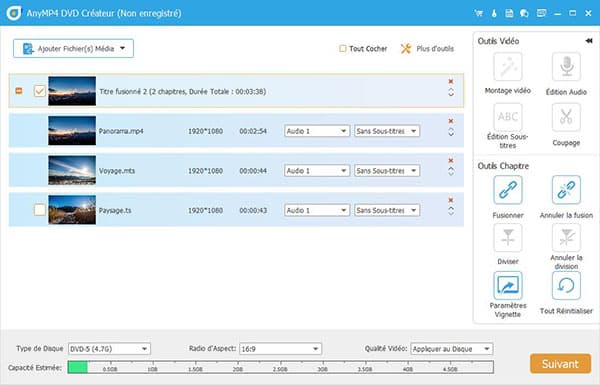The height and width of the screenshot is (385, 600).
Task: Open the Édition Audio microphone tool
Action: tap(566, 67)
